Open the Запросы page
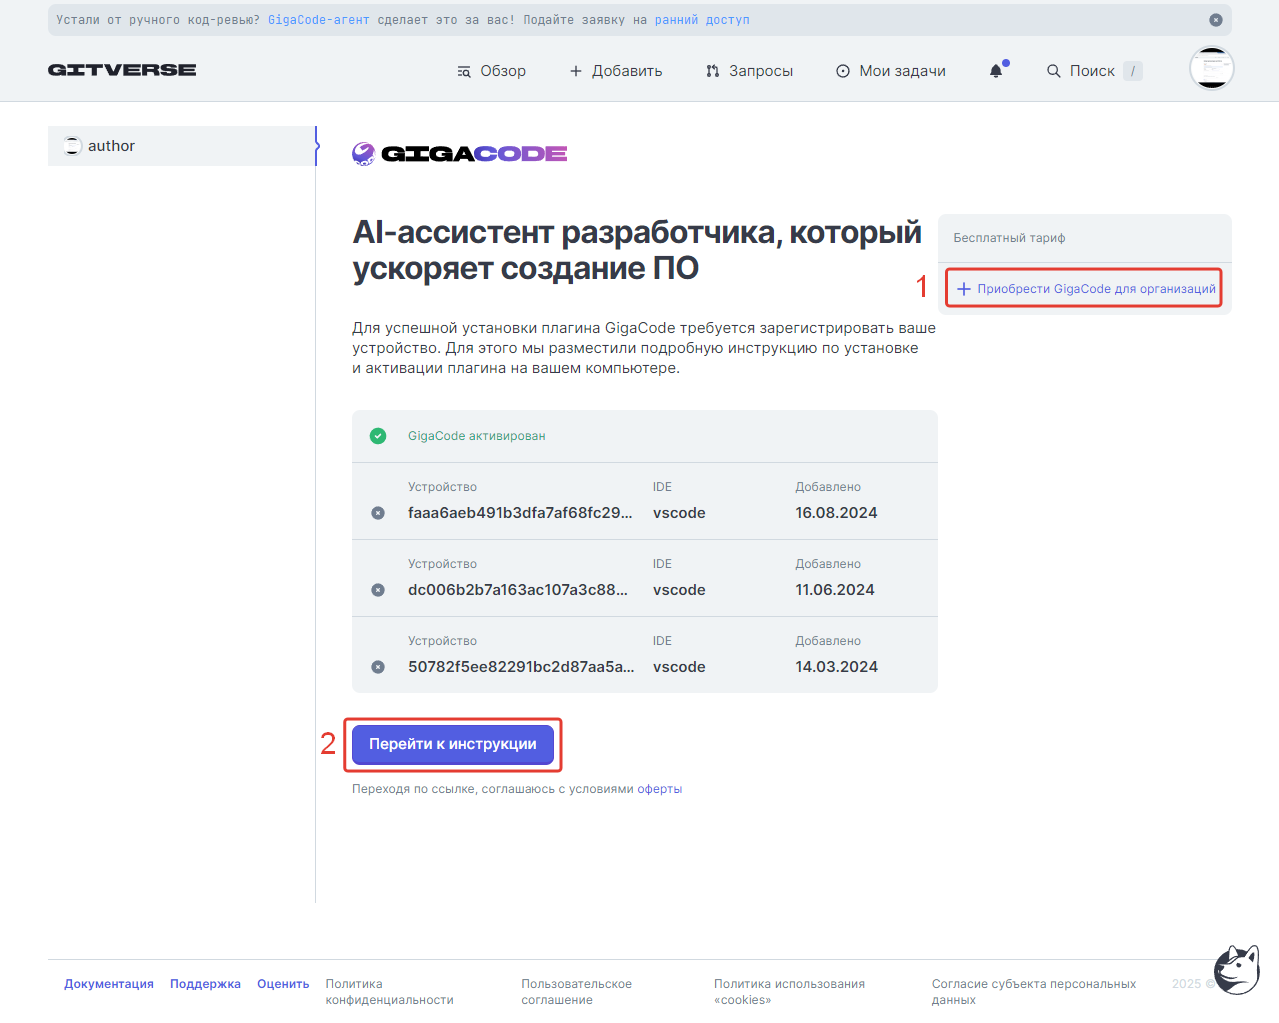The width and height of the screenshot is (1279, 1023). click(749, 71)
